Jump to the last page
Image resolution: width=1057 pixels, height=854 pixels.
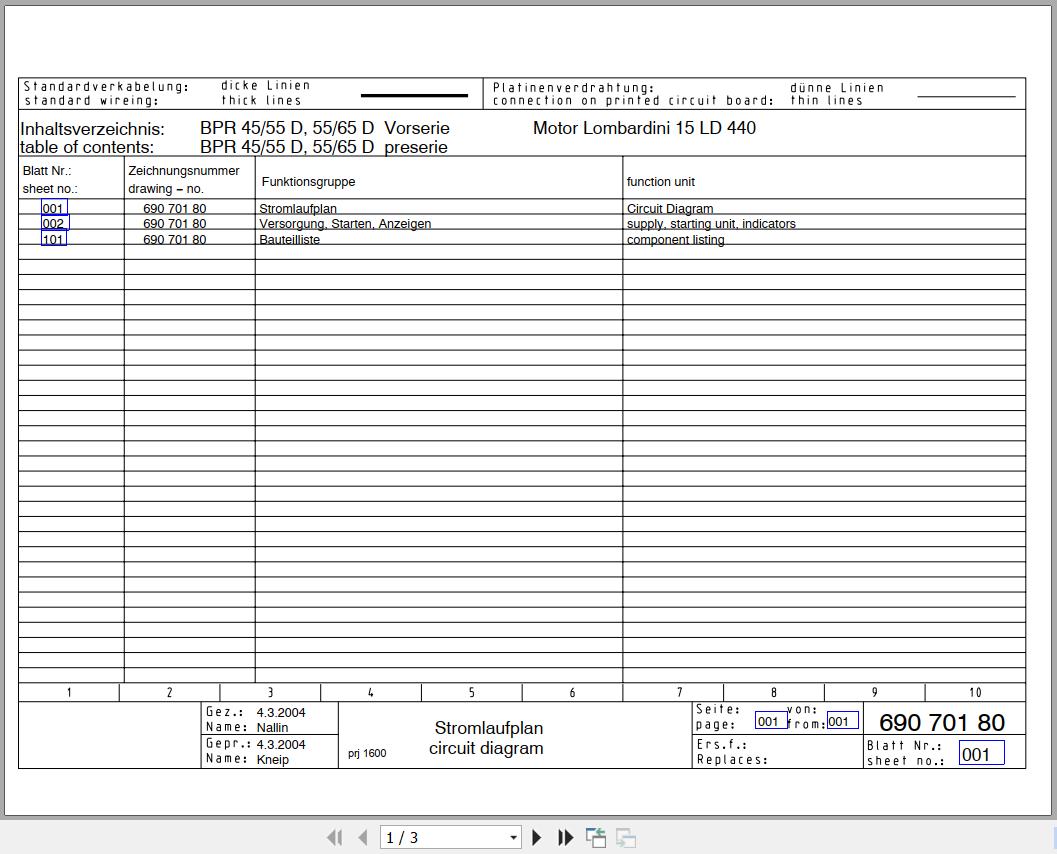(565, 838)
